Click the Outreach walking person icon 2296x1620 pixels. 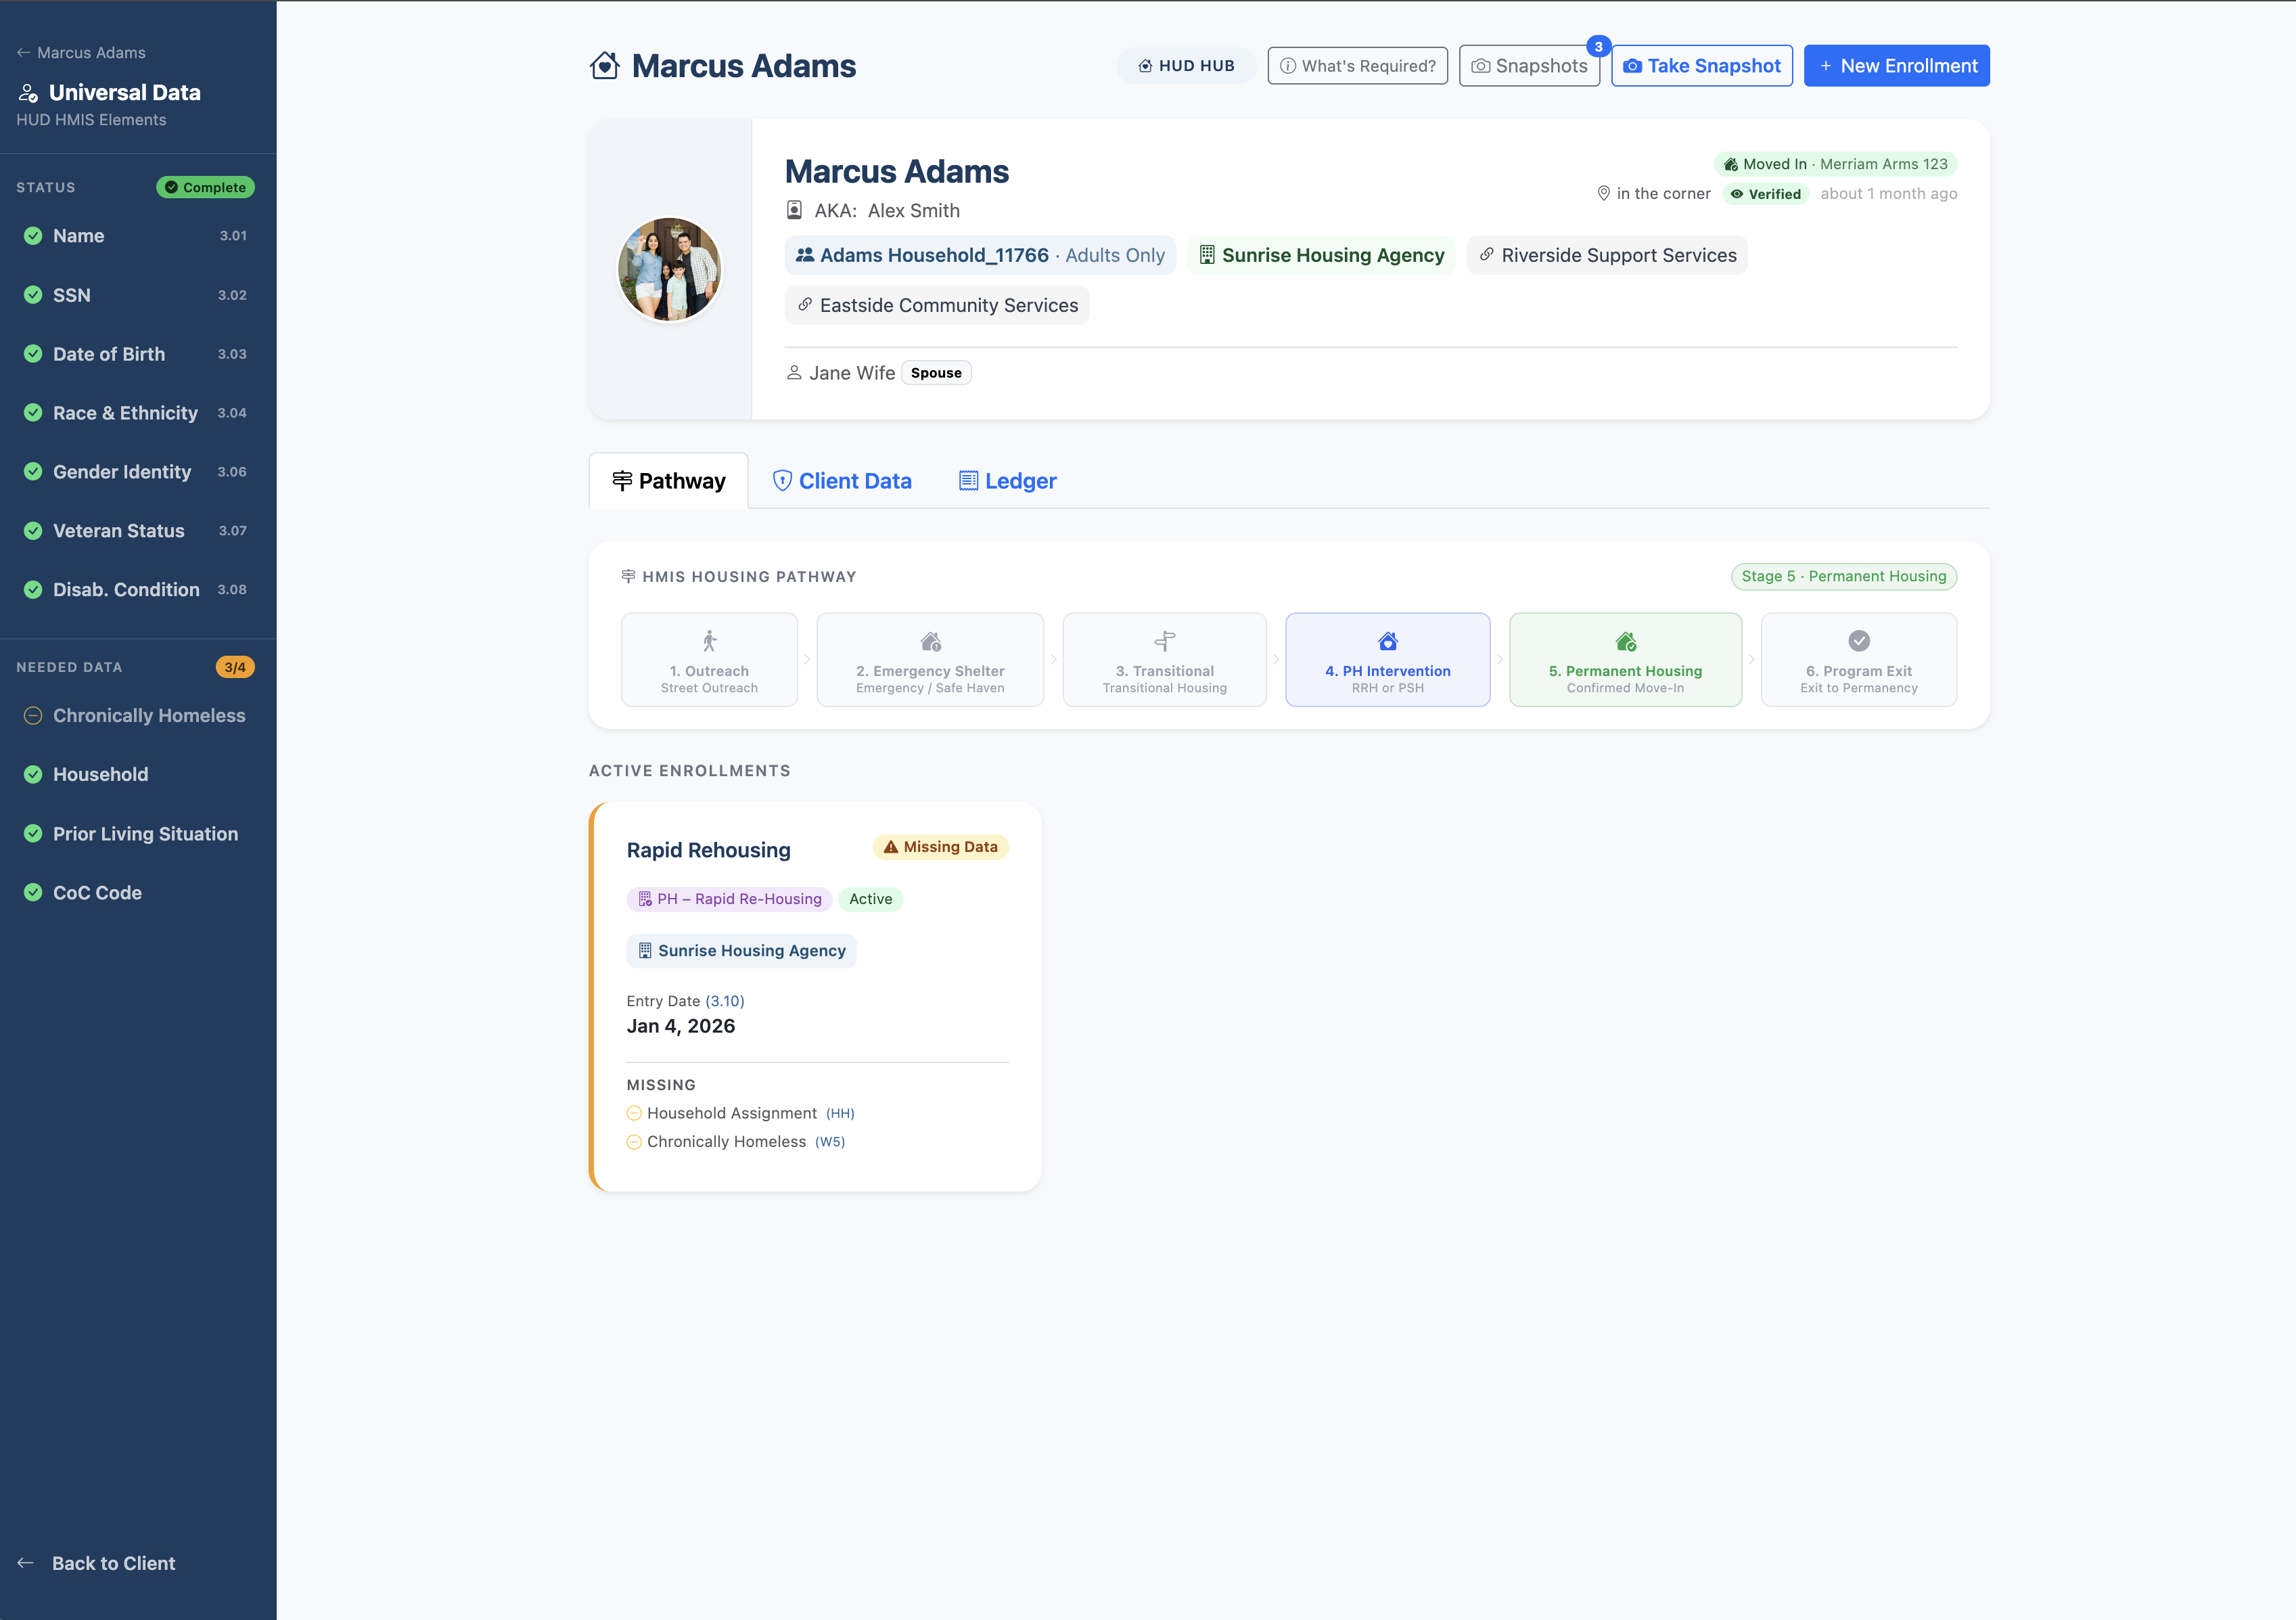(709, 641)
